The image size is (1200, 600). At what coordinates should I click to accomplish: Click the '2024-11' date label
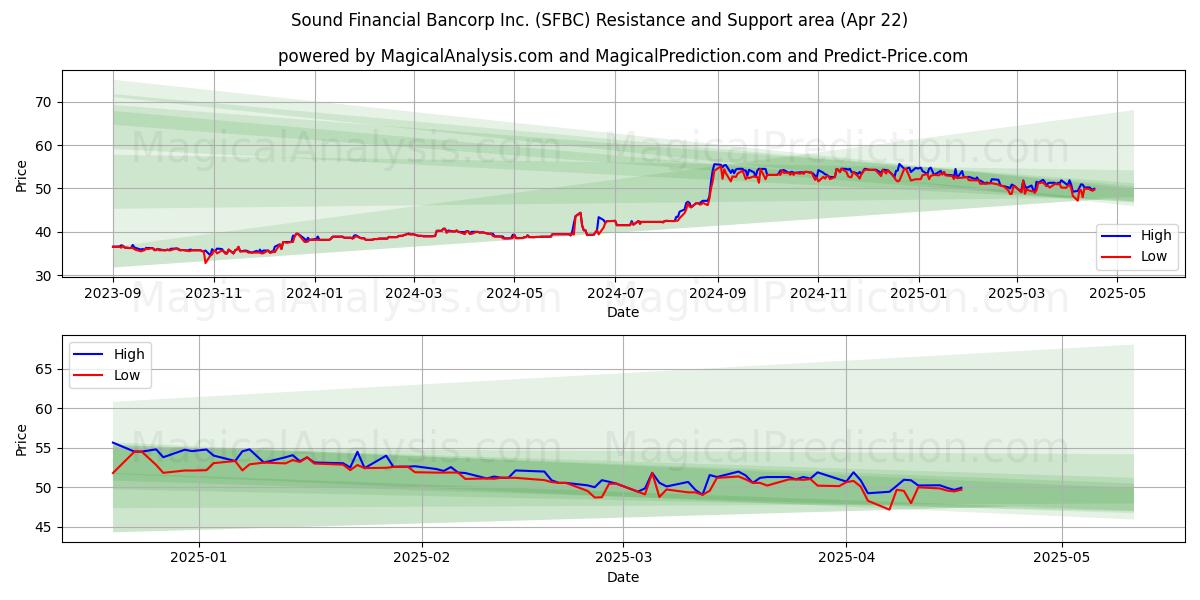[818, 293]
